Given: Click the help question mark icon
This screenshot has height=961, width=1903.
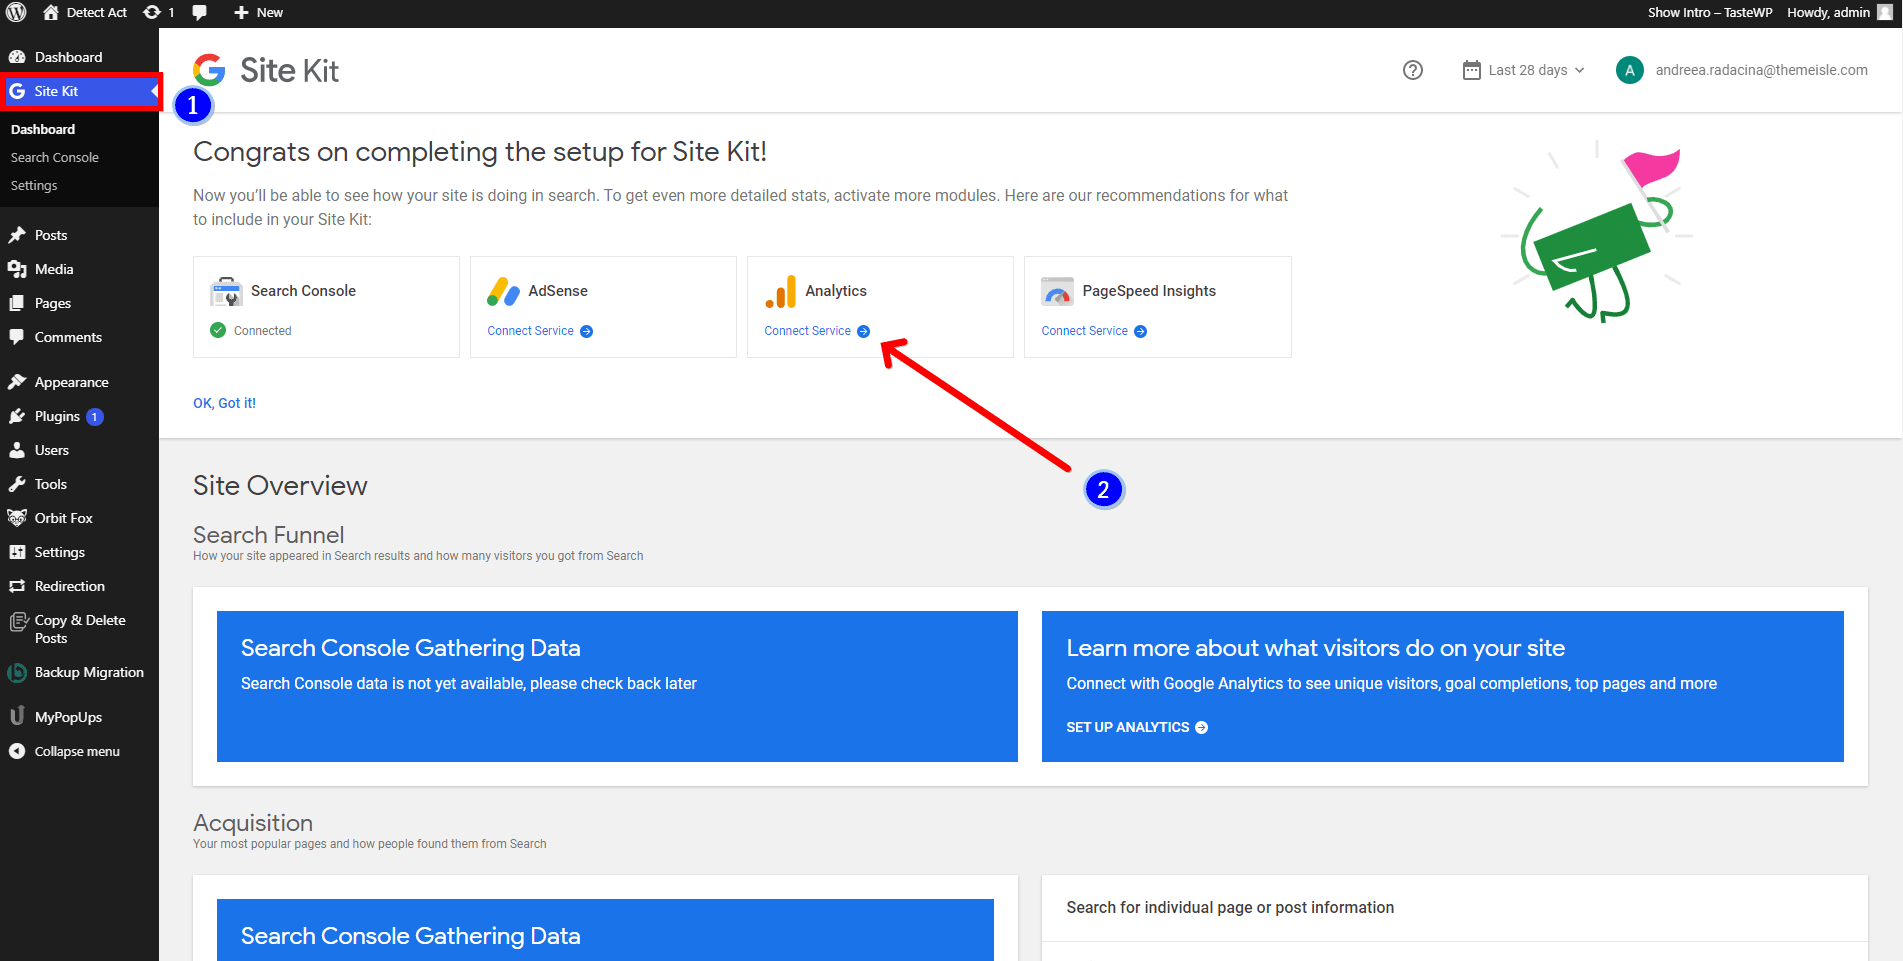Looking at the screenshot, I should click(1412, 70).
